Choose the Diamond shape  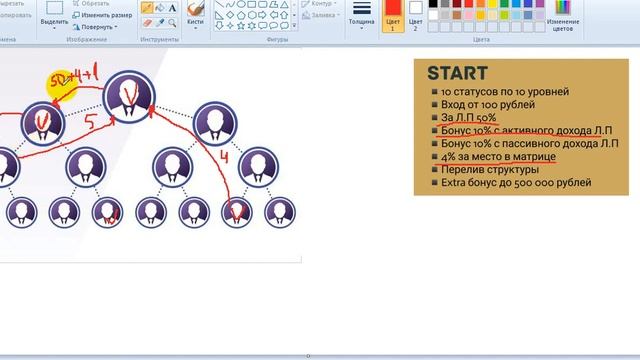pos(231,15)
